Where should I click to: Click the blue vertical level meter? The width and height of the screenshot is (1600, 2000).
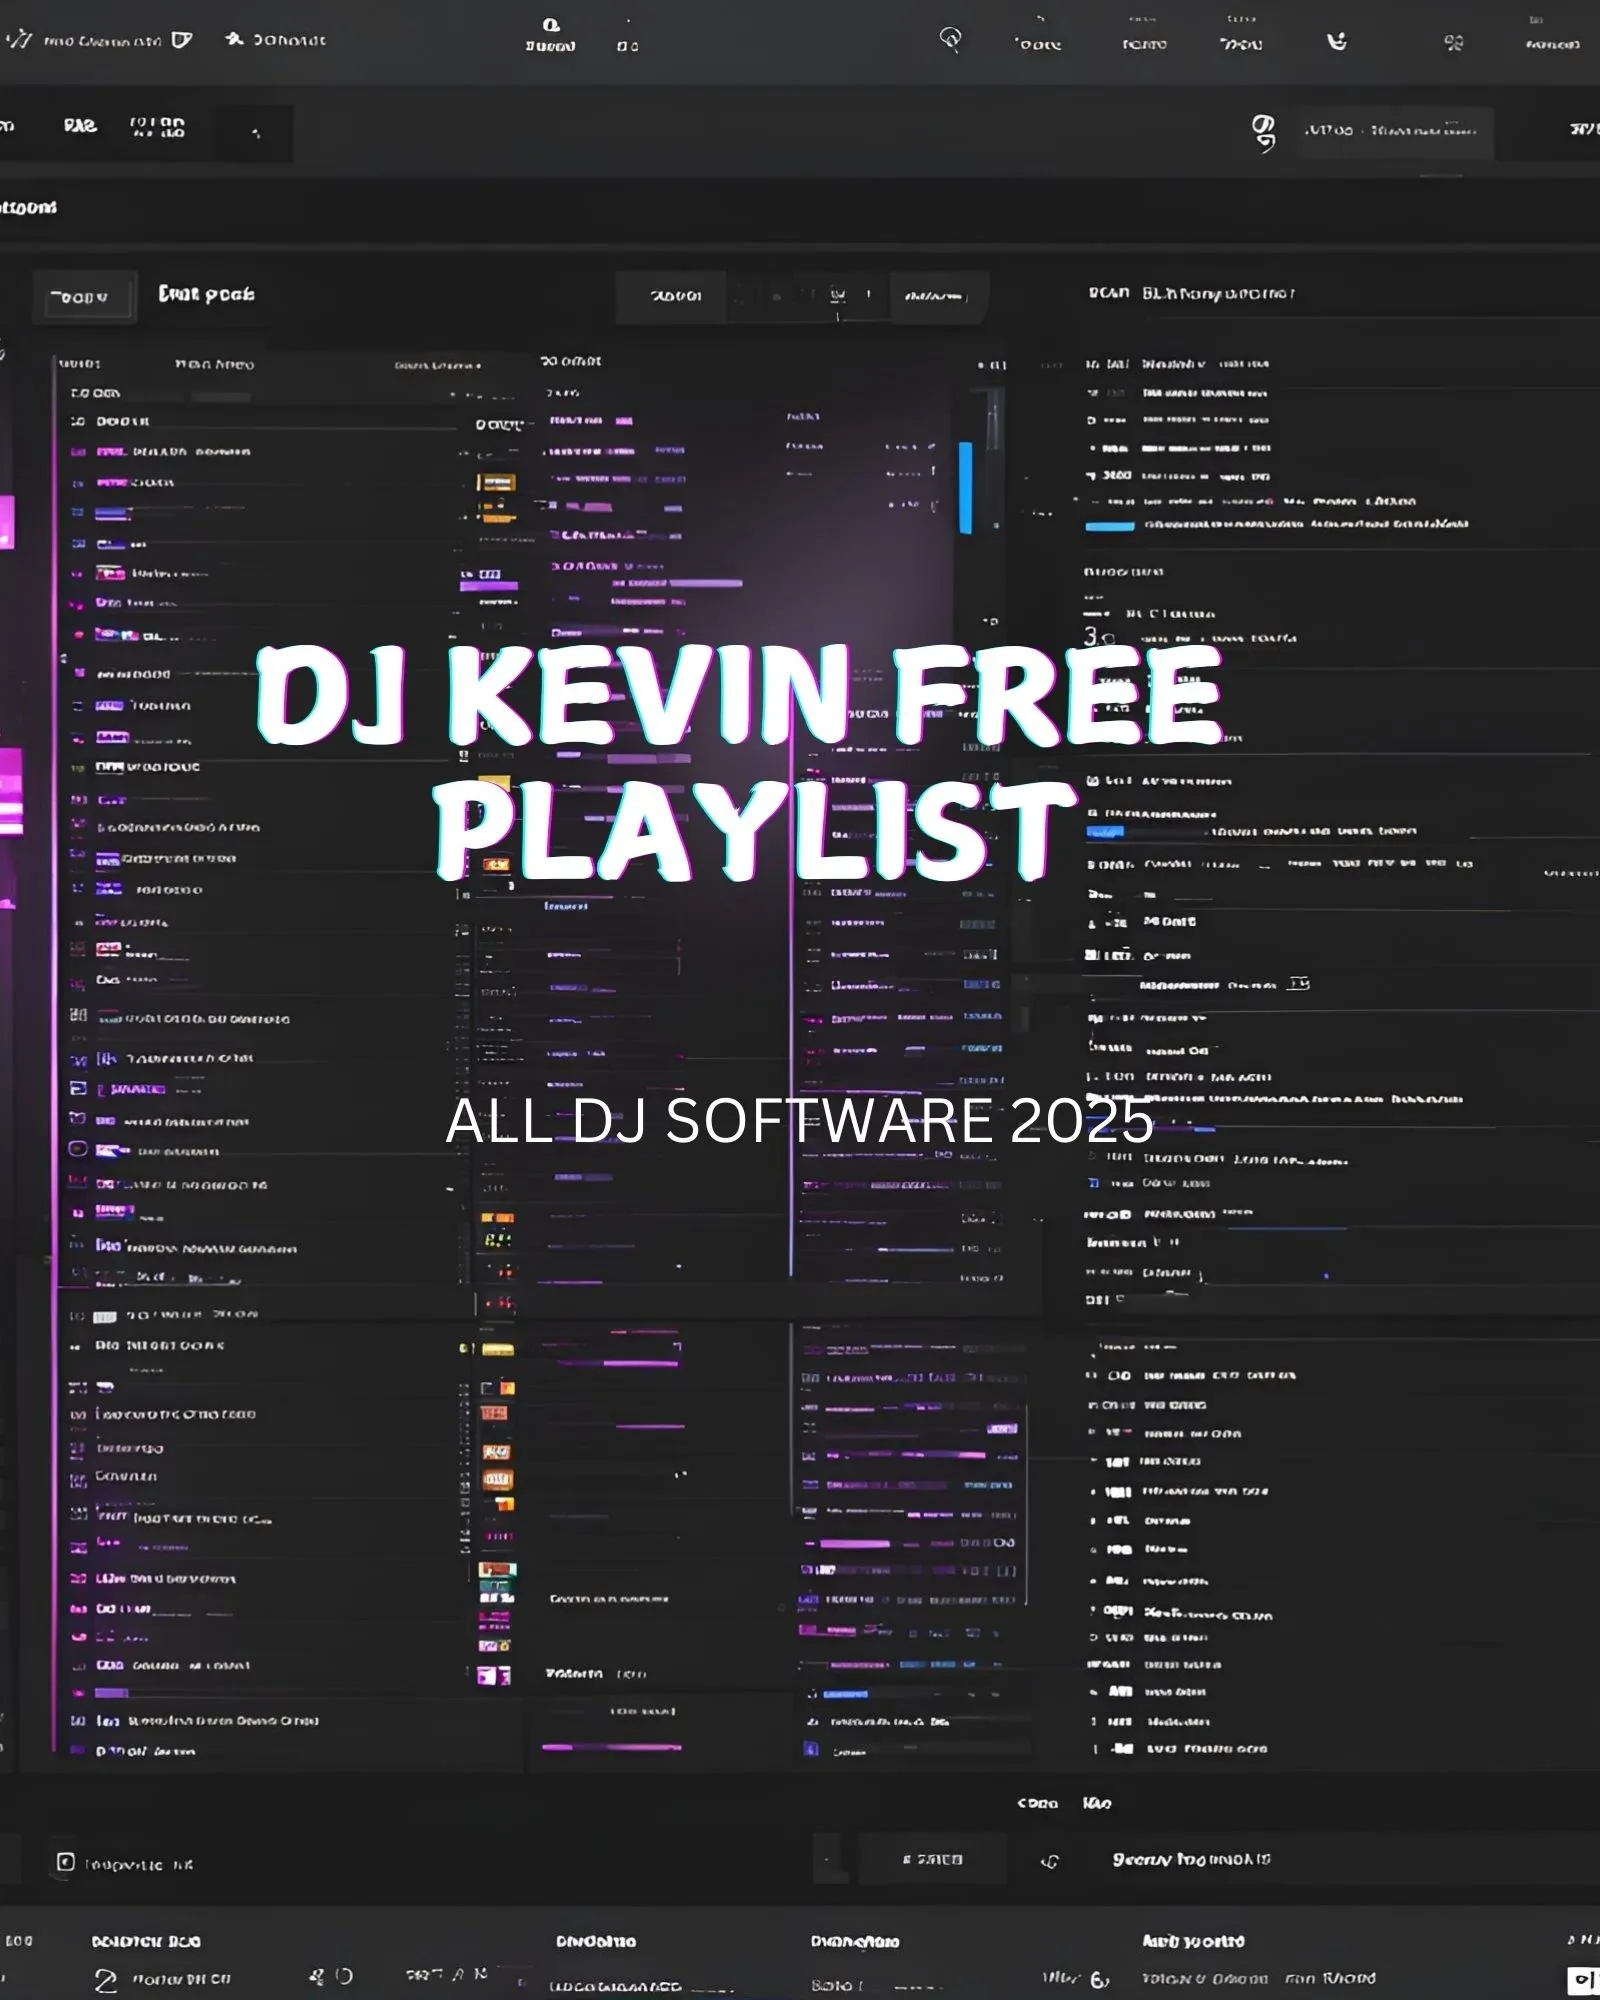click(x=965, y=487)
